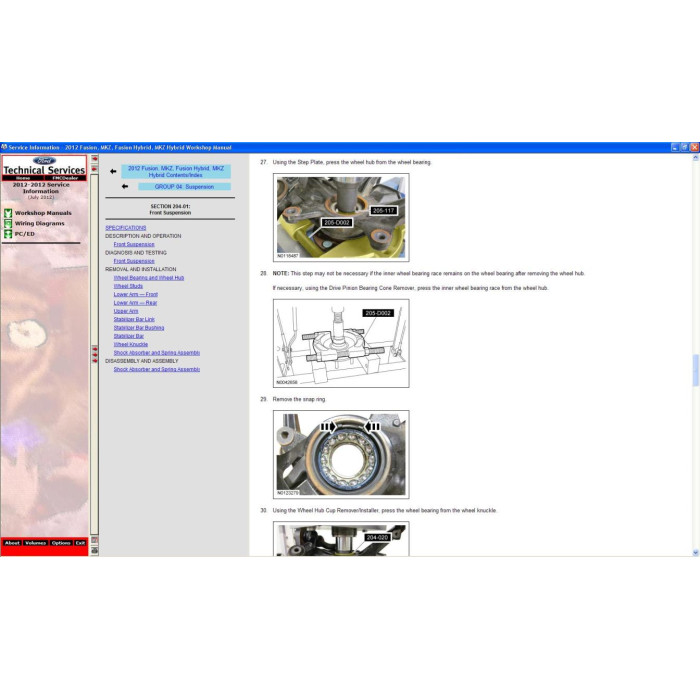Open the SPECIFICATIONS link

(x=125, y=228)
